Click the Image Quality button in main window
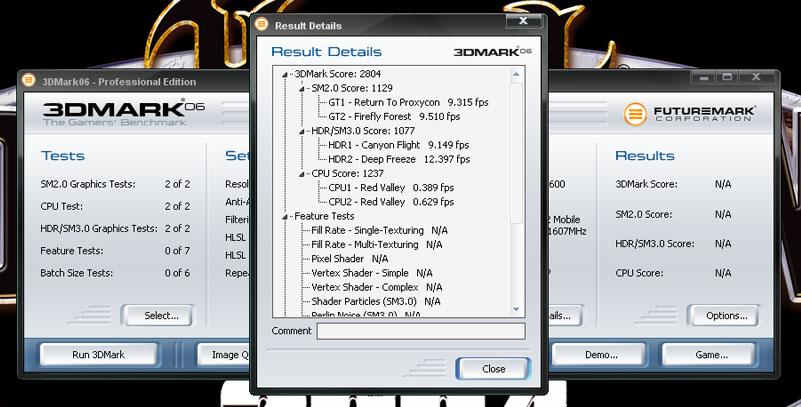Screen dimensions: 801x407 pos(225,354)
